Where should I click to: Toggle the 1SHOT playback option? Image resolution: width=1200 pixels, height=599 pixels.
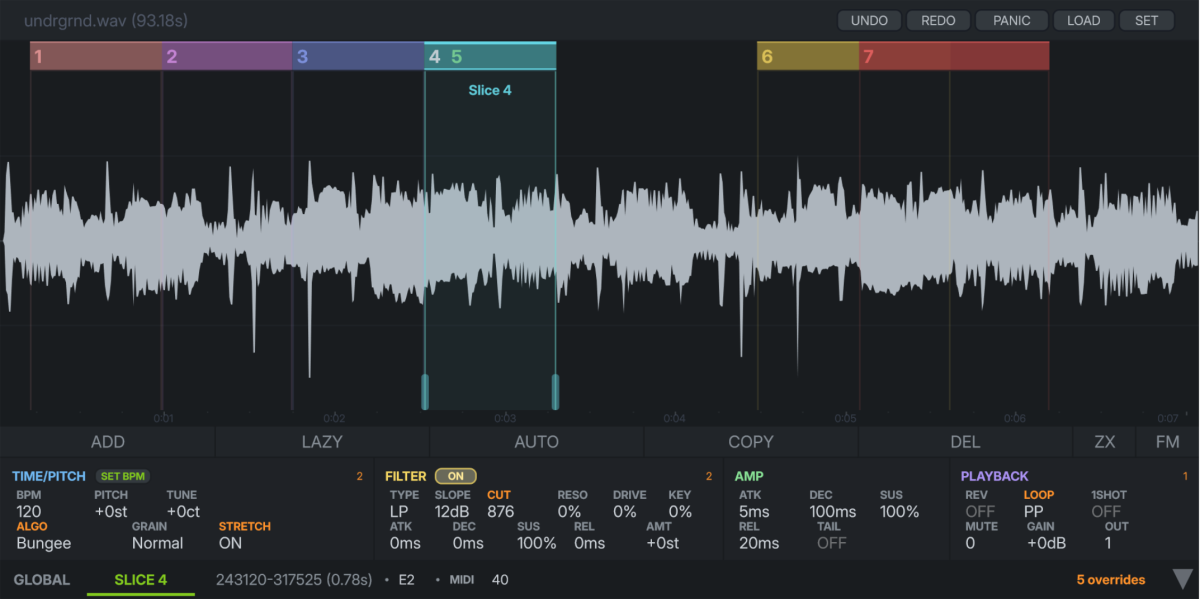point(1105,511)
